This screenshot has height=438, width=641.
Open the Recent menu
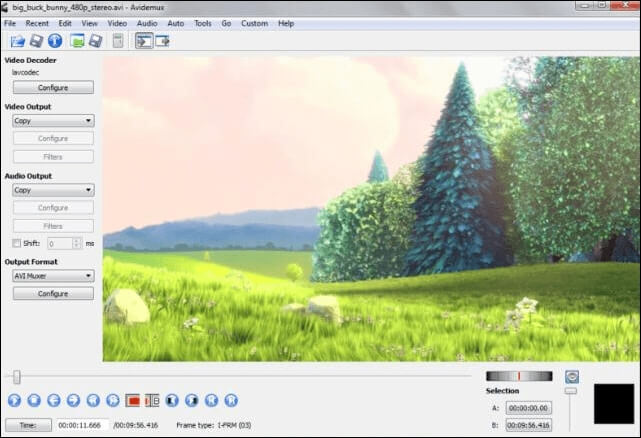[37, 23]
